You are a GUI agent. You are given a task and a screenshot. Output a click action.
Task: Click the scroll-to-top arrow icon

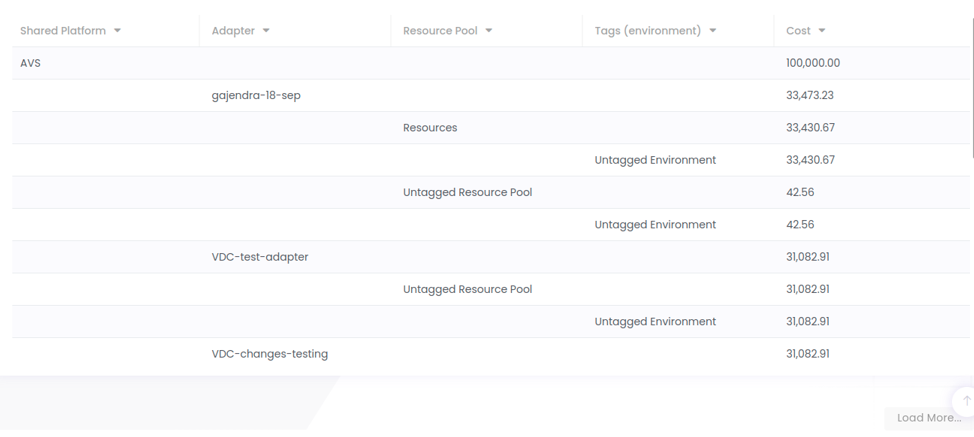click(966, 400)
